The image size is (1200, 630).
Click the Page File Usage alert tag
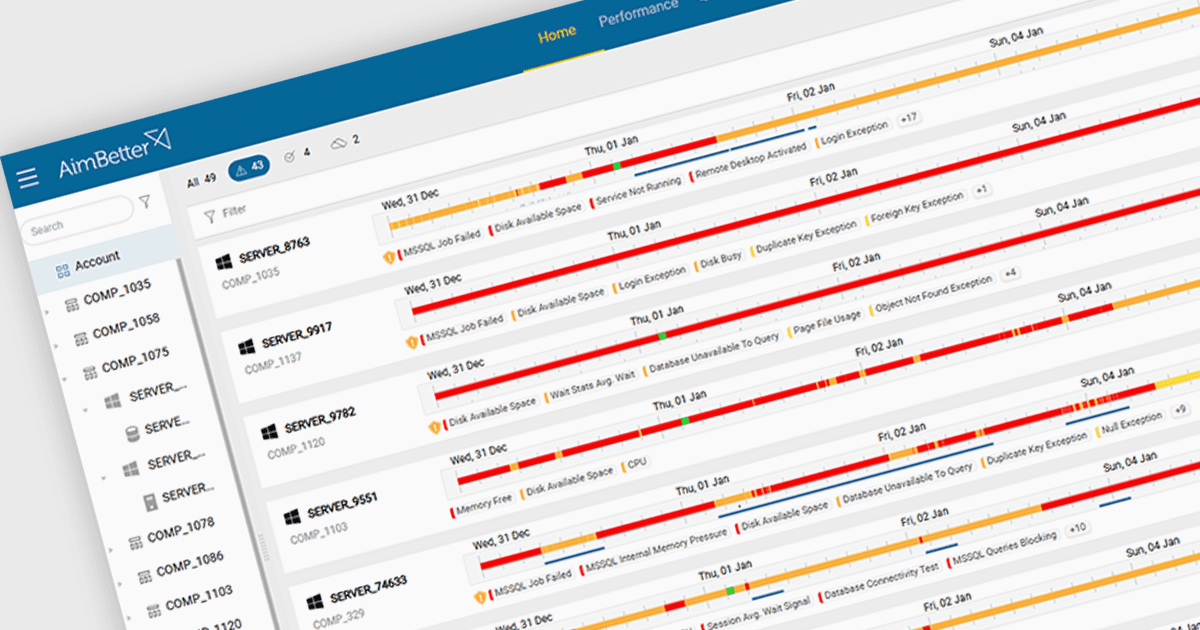point(825,323)
